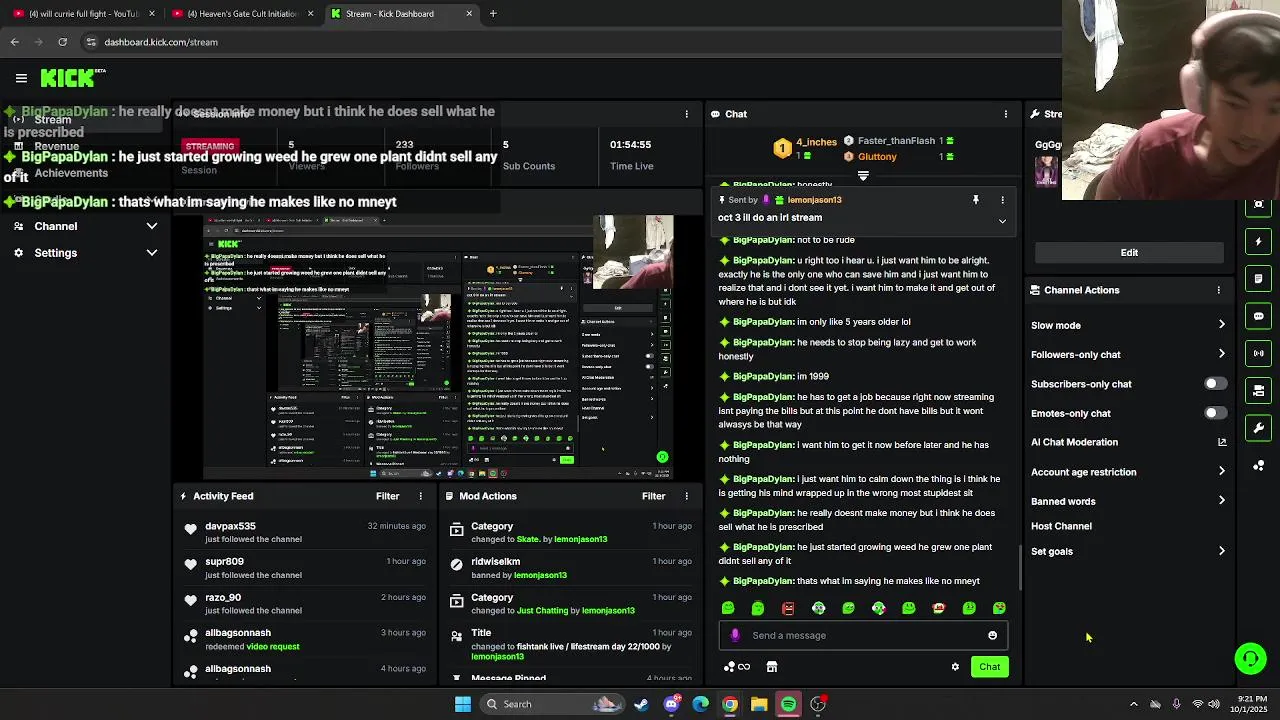
Task: Click the stream preview thumbnail
Action: pyautogui.click(x=438, y=345)
